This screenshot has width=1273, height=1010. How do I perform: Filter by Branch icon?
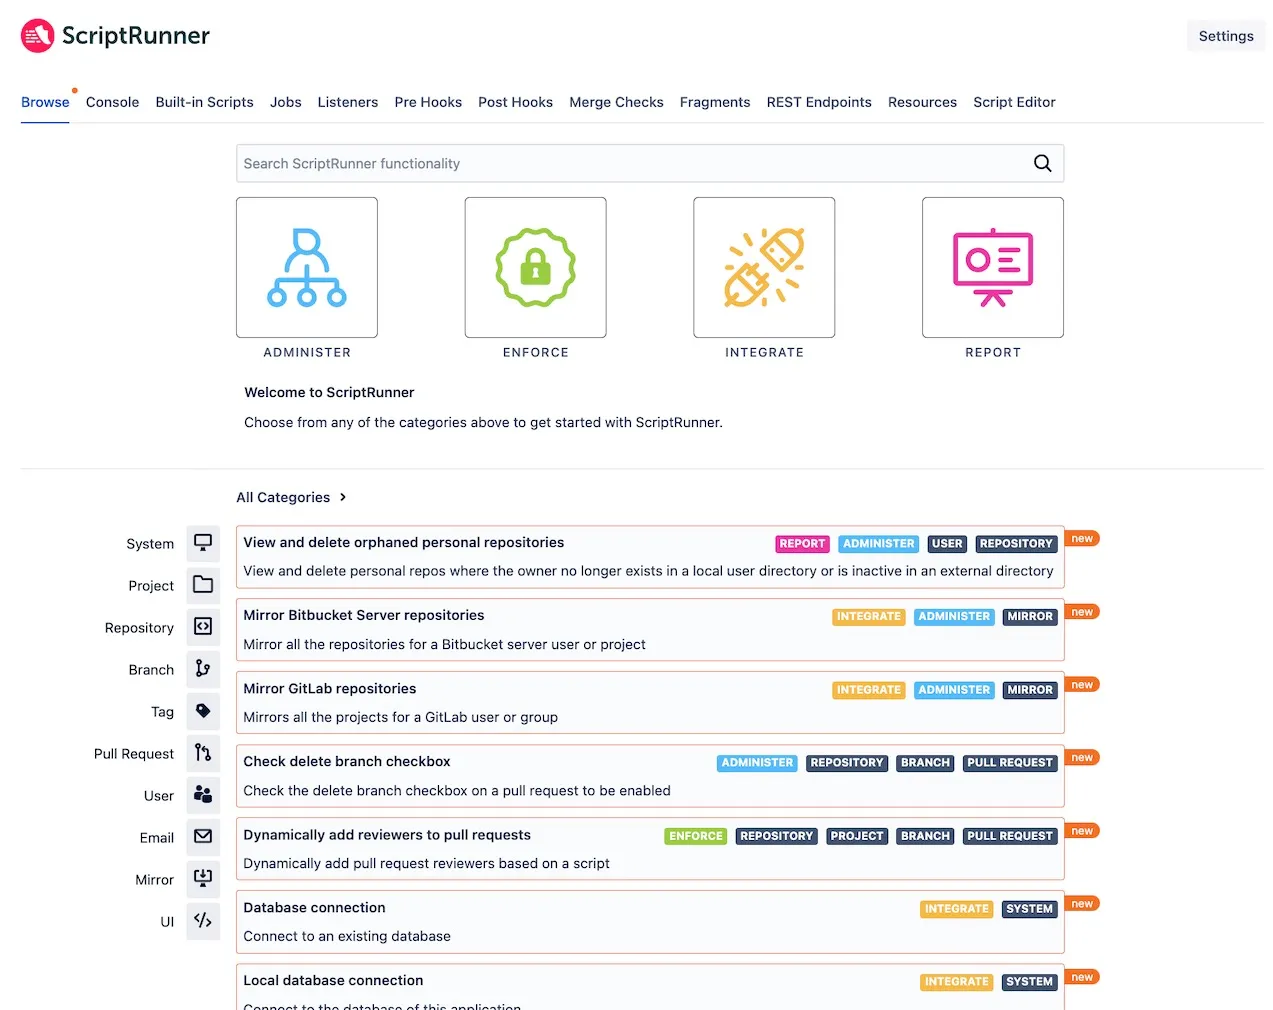tap(203, 669)
